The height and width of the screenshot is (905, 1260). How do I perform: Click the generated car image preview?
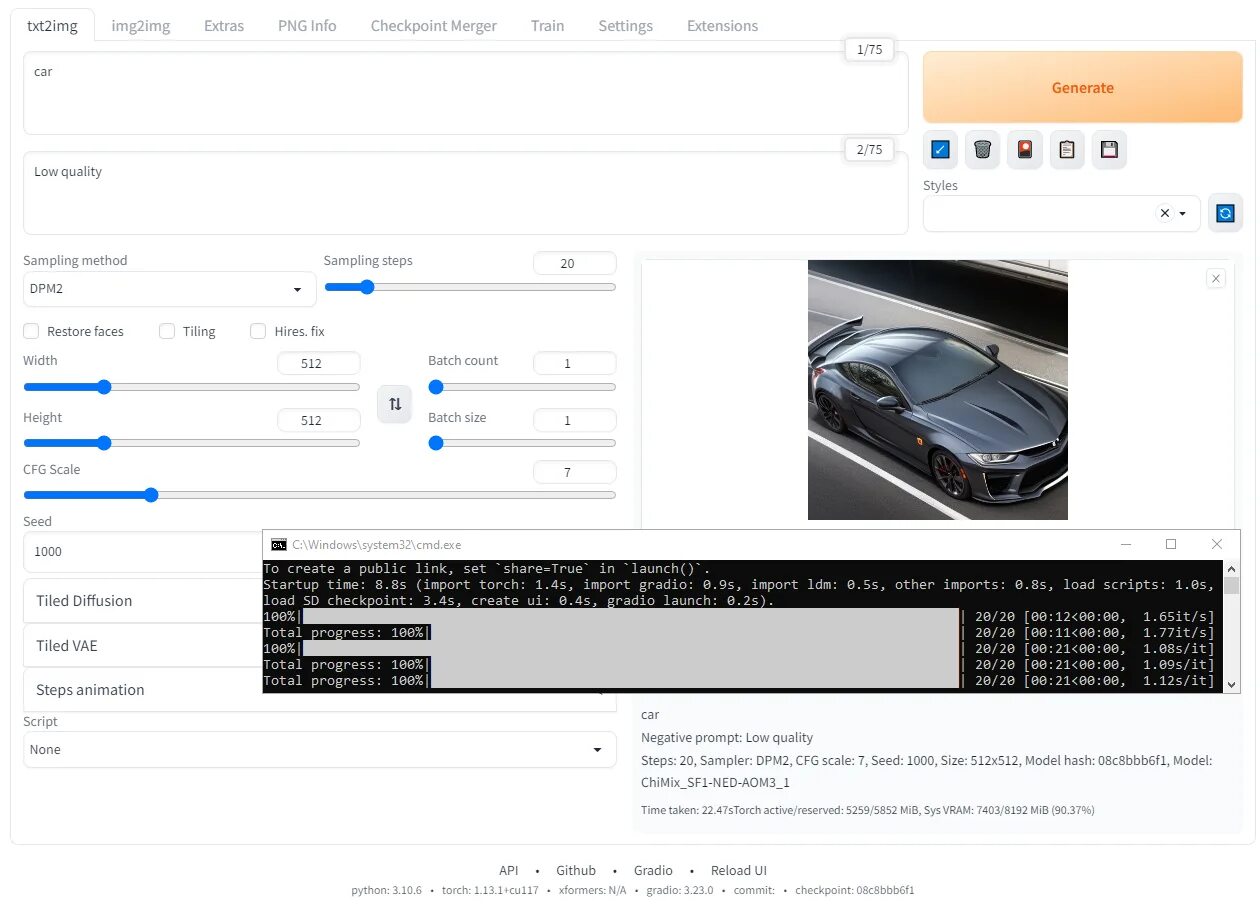click(937, 390)
